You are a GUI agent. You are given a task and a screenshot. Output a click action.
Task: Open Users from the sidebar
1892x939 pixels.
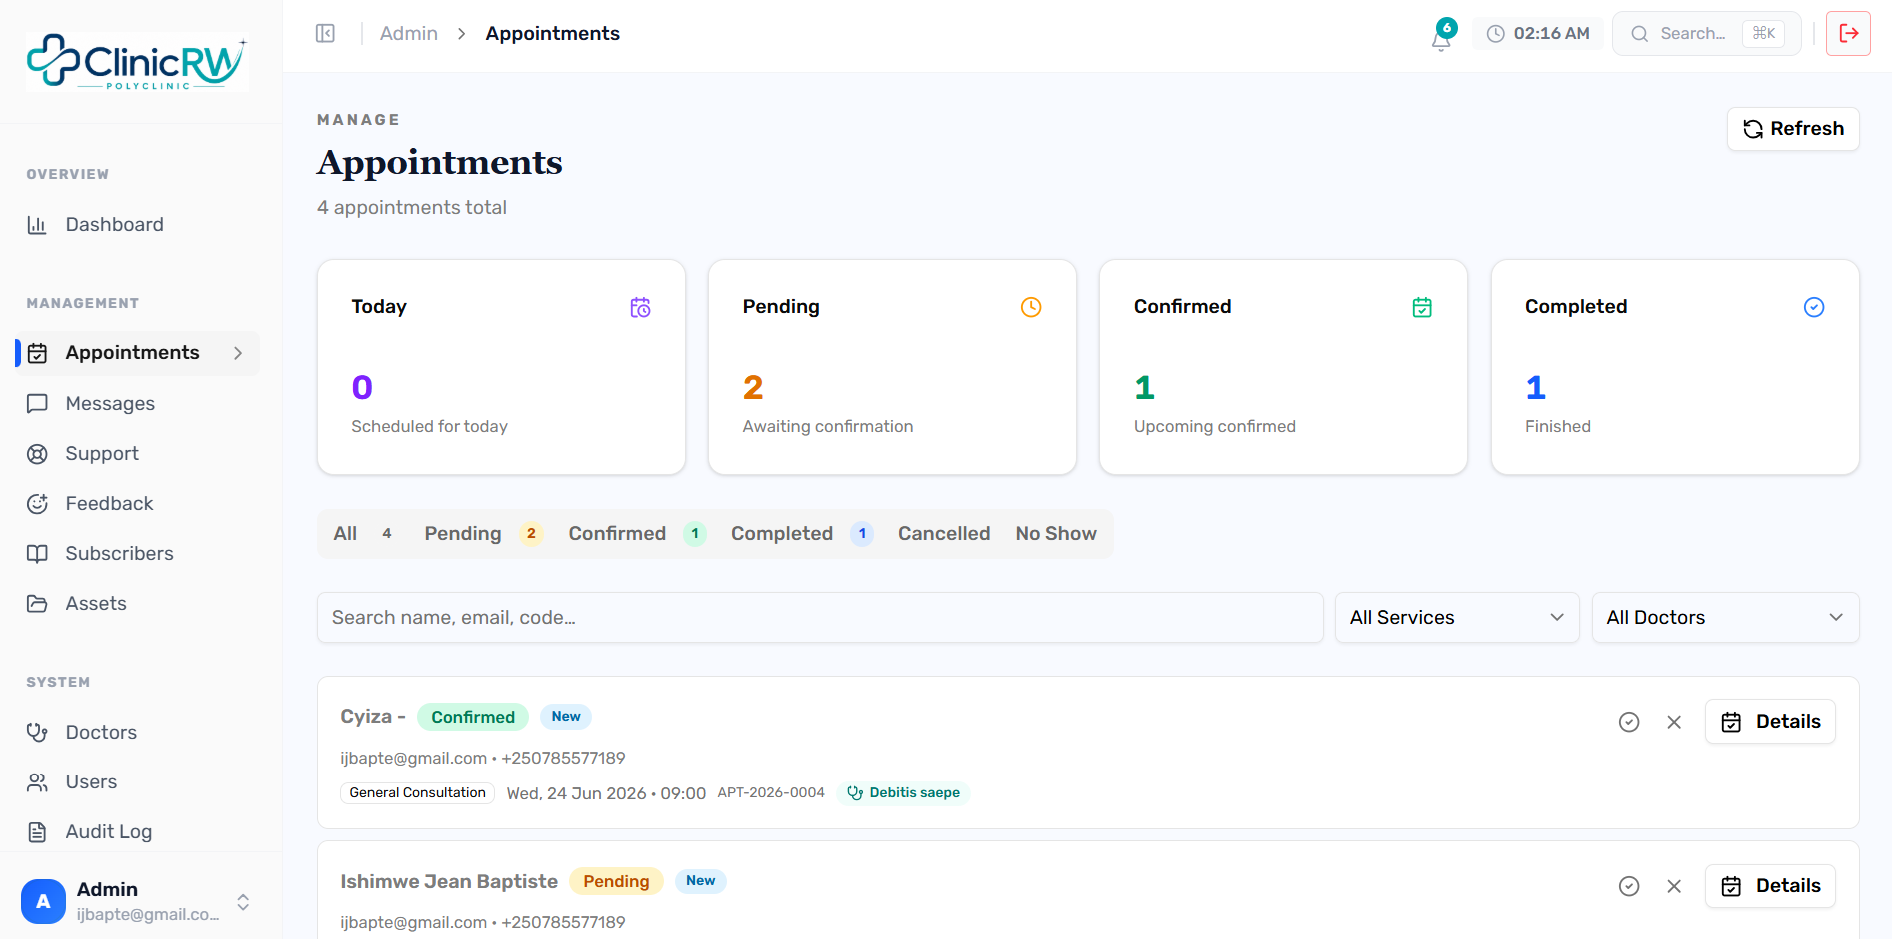[138, 782]
